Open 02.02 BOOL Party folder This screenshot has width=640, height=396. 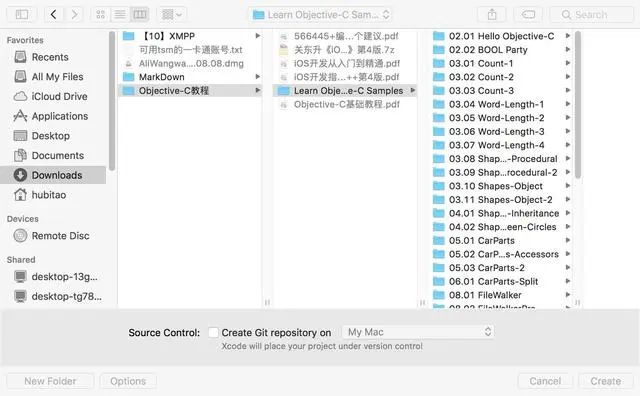[501, 49]
